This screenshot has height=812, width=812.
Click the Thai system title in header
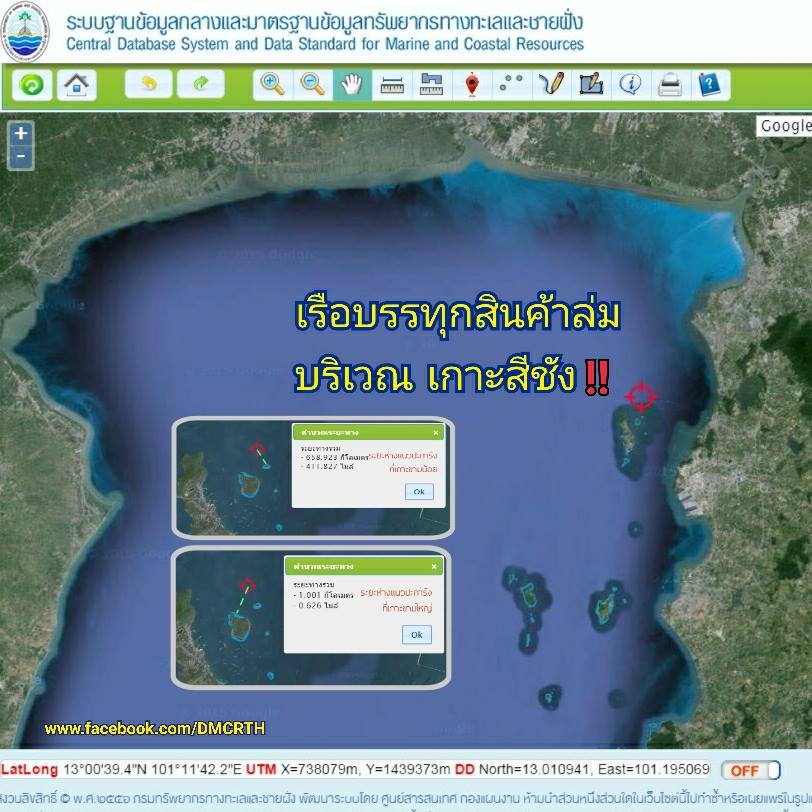[325, 22]
